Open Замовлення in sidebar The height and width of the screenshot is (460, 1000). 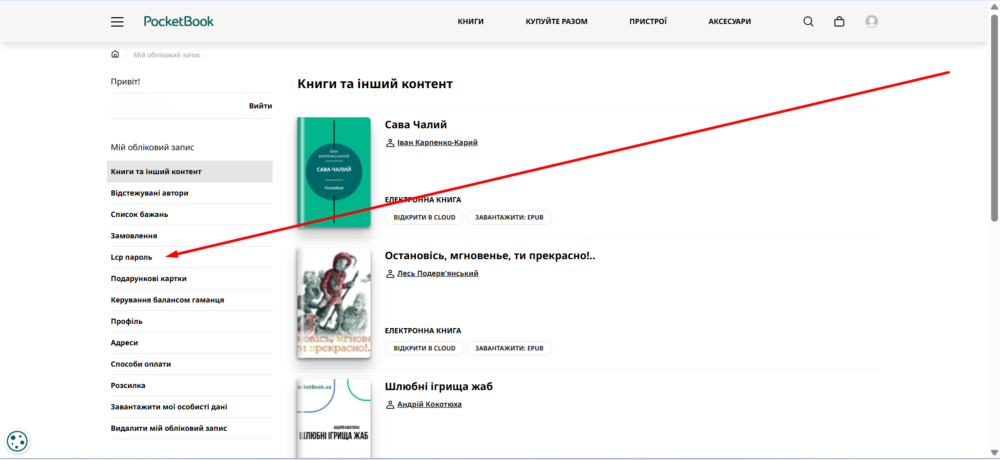[190, 236]
